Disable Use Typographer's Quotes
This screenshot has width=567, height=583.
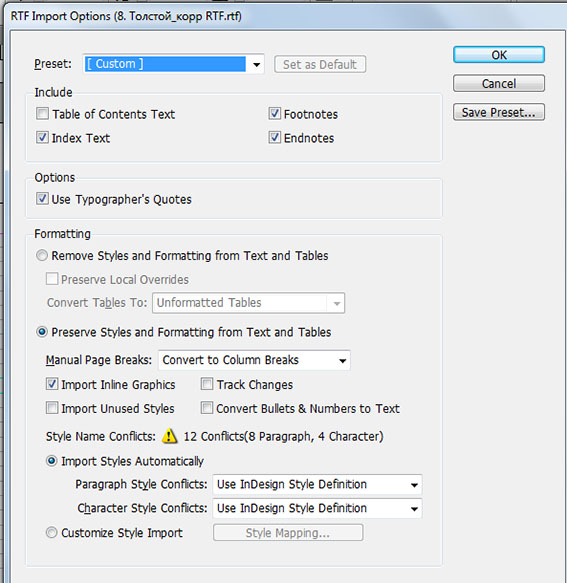click(x=42, y=199)
